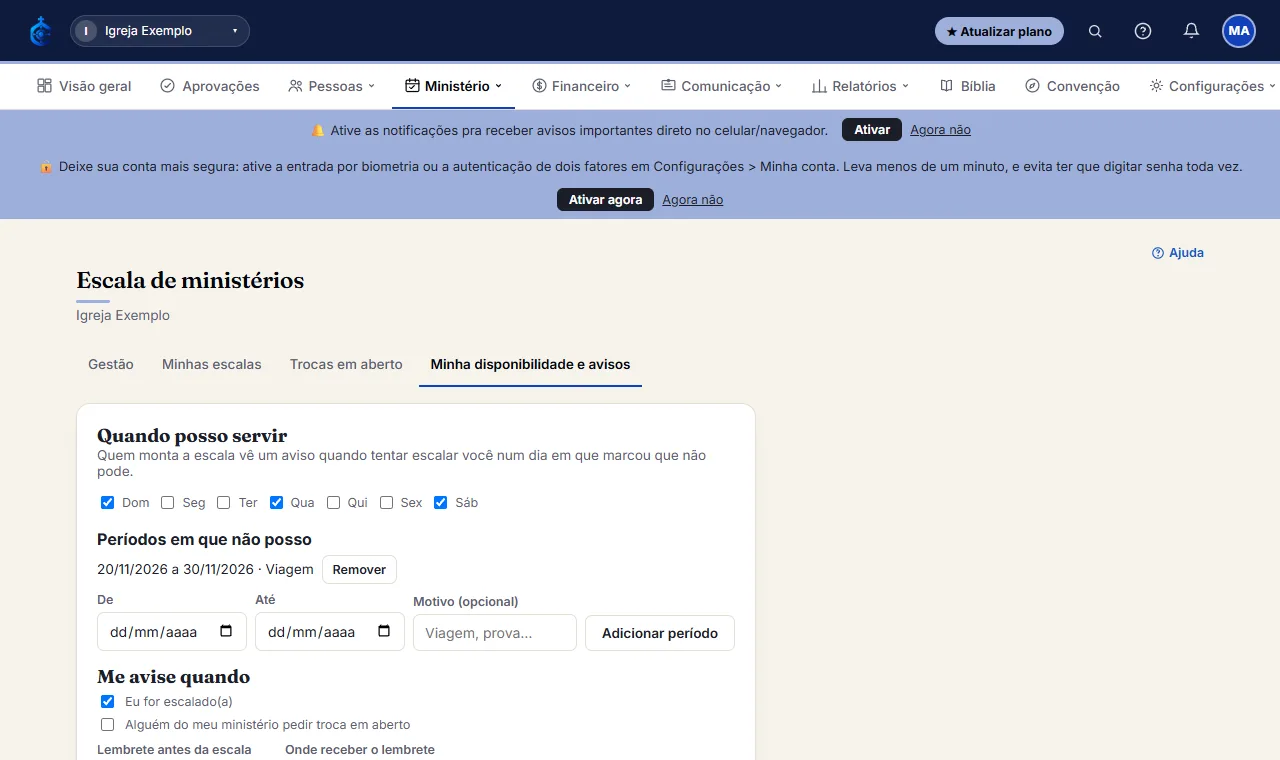1280x760 pixels.
Task: Open the Ajuda link
Action: point(1178,253)
